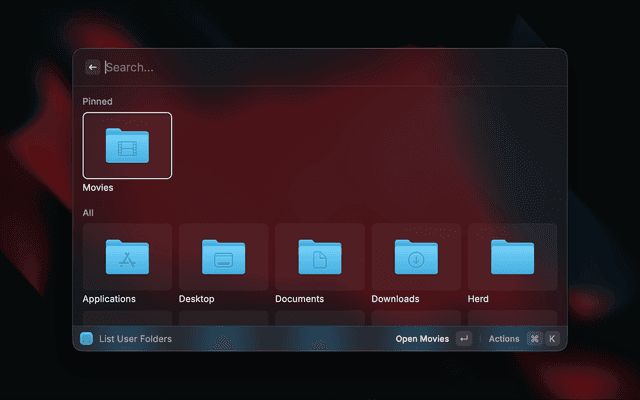
Task: Open the Desktop folder icon
Action: (224, 257)
